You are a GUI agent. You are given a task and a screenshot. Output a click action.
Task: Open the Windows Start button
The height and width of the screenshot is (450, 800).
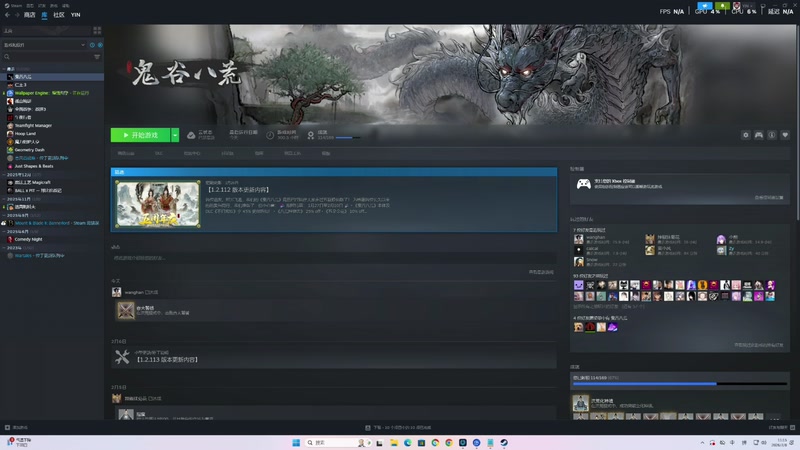296,442
